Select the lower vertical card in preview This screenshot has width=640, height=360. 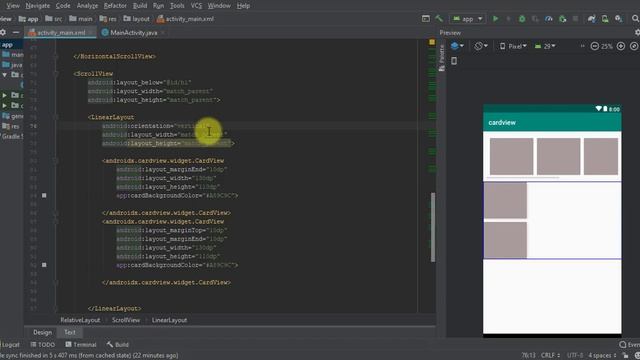point(505,240)
